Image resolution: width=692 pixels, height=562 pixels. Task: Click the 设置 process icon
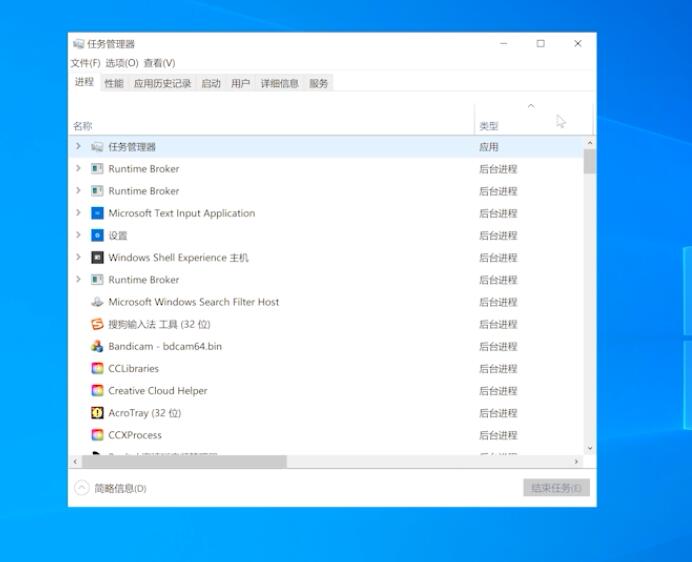[97, 235]
